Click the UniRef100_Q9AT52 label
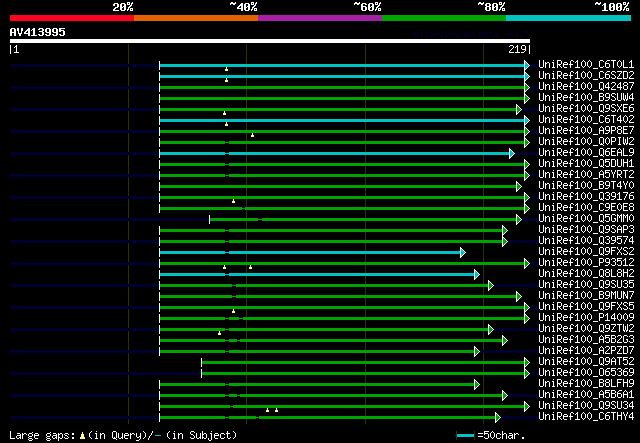 tap(586, 362)
